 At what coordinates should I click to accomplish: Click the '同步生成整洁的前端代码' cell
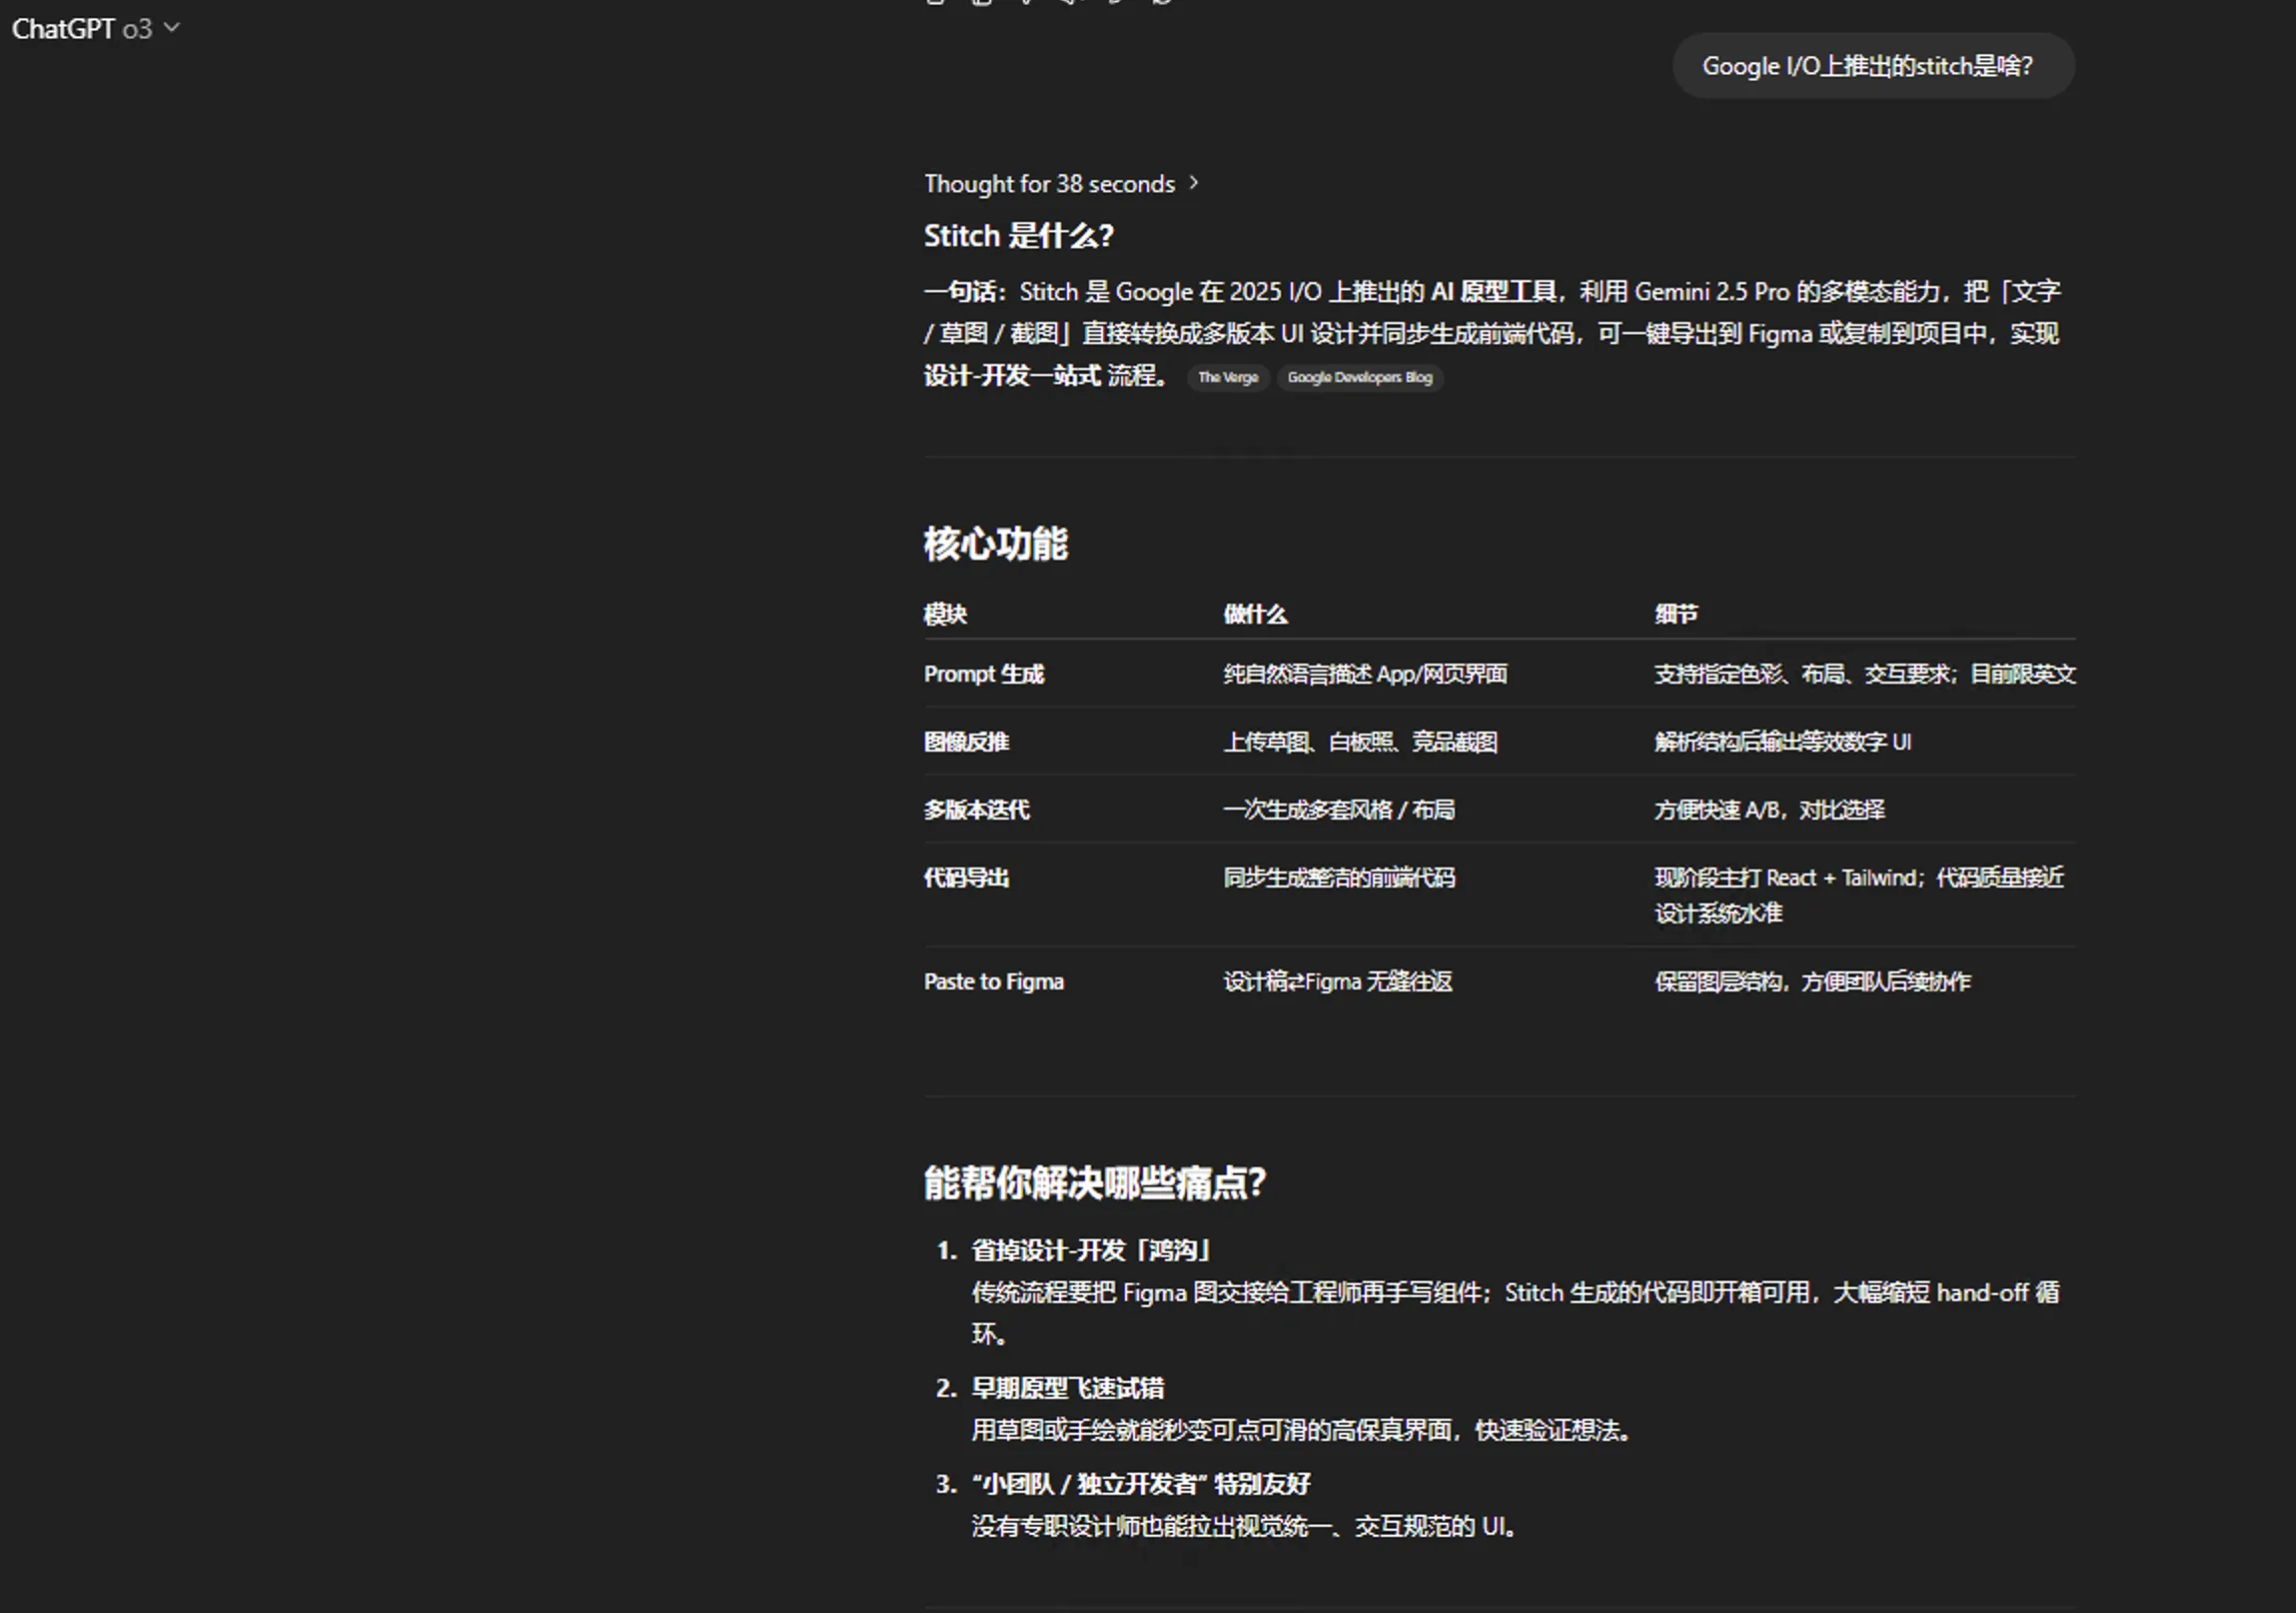(1339, 878)
